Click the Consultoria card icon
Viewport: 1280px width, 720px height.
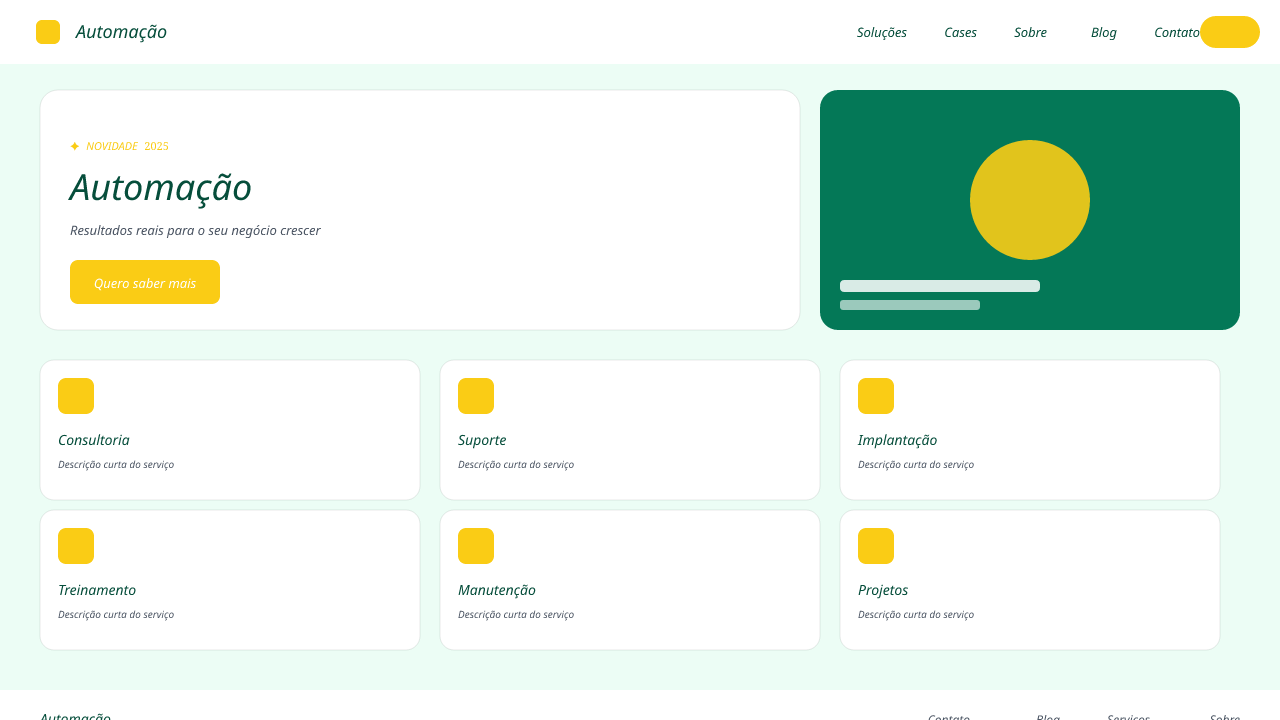(x=76, y=396)
